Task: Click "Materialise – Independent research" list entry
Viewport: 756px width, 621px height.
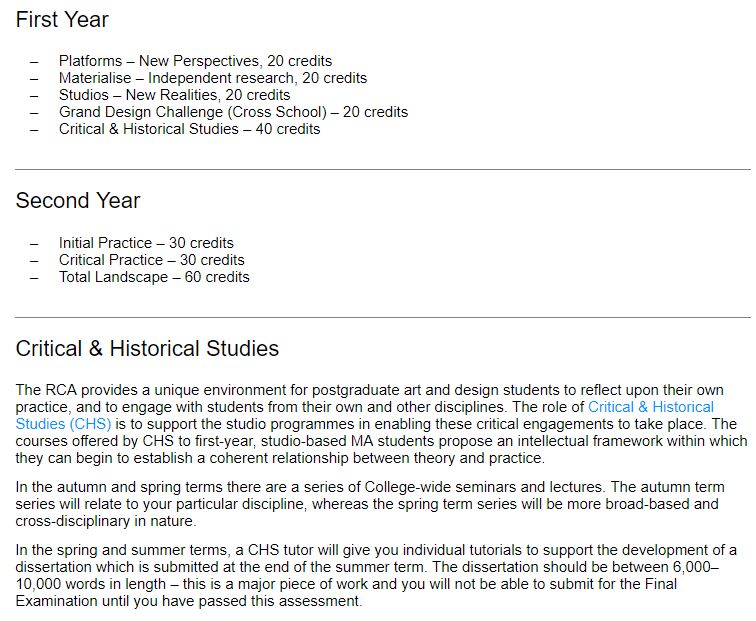Action: (x=212, y=78)
